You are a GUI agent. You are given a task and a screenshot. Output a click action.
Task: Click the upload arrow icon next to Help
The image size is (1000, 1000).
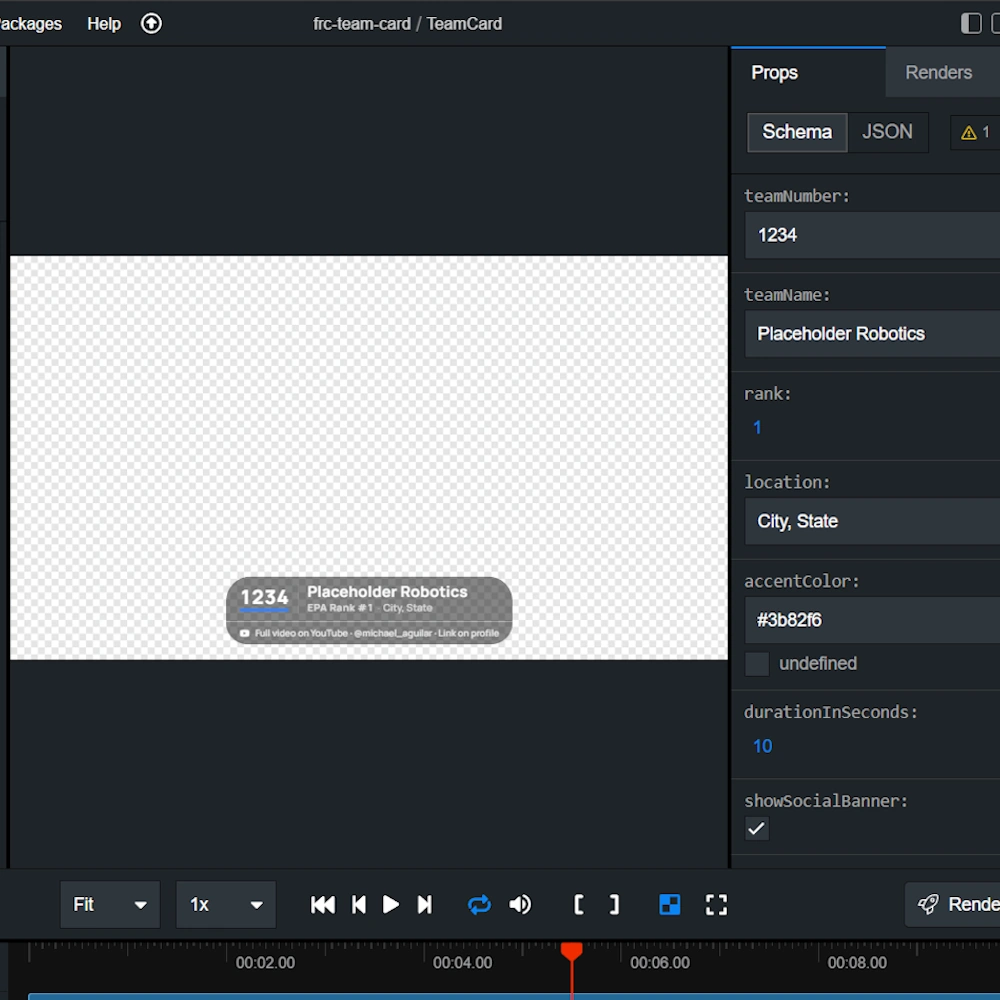tap(151, 24)
